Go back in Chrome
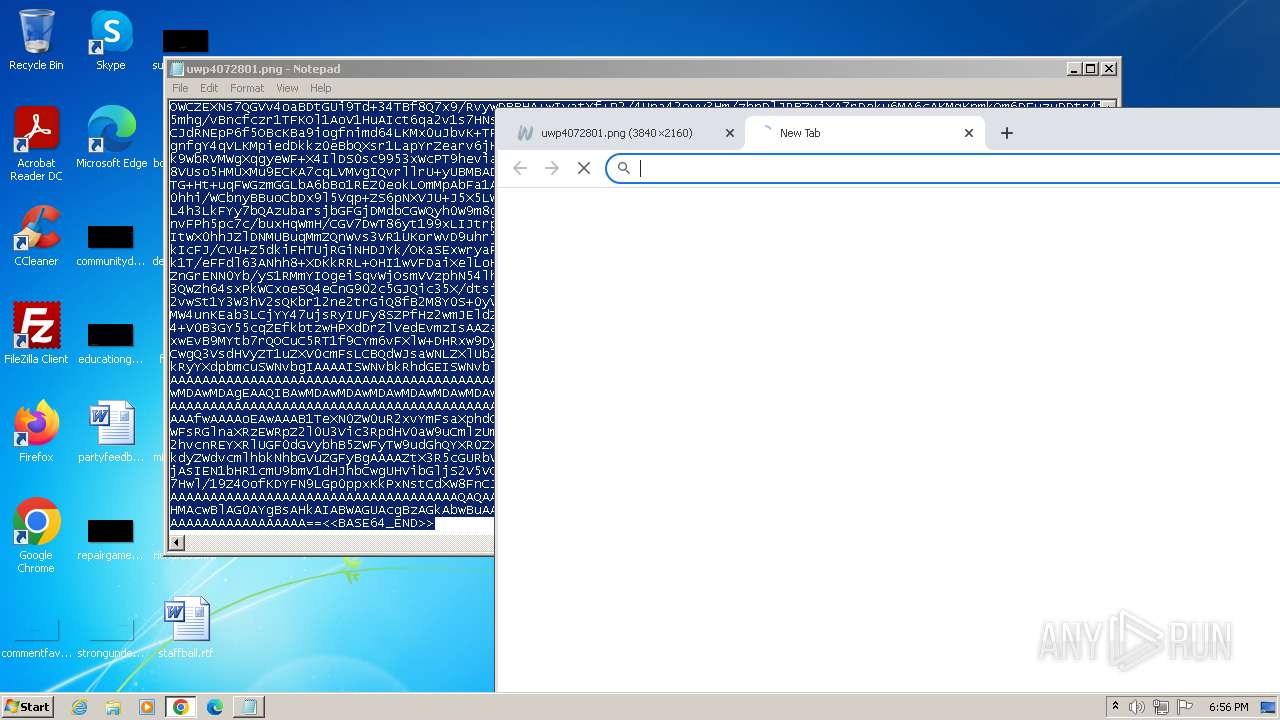 point(520,168)
